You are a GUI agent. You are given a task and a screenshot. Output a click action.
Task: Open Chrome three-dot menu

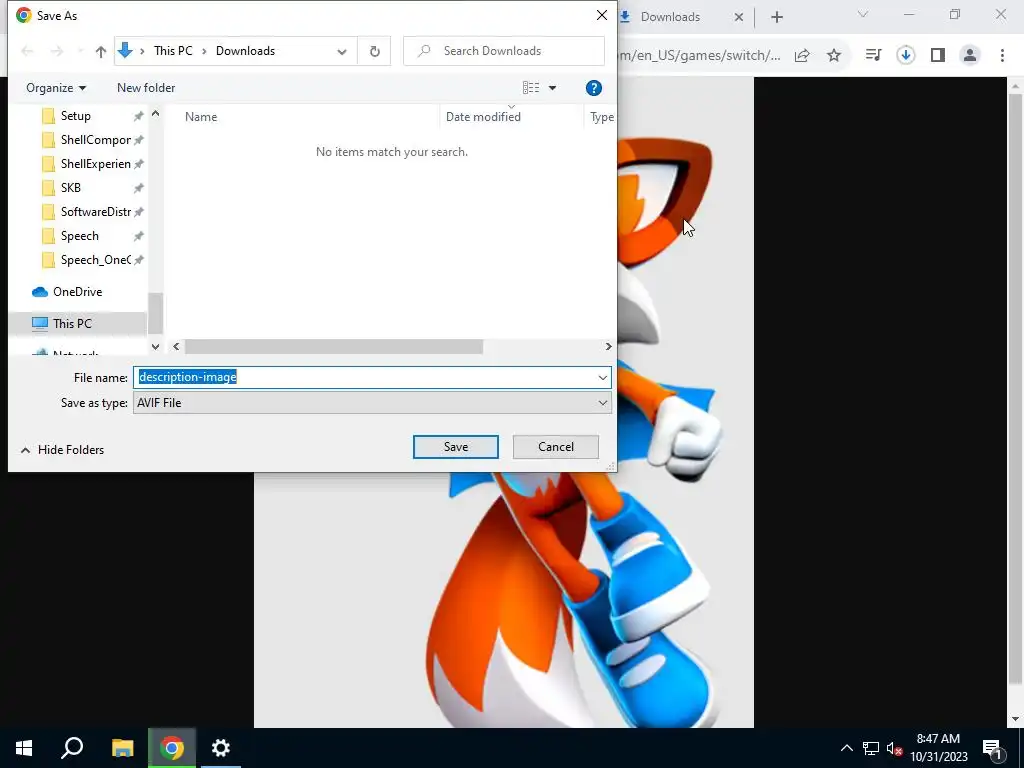pos(1002,56)
